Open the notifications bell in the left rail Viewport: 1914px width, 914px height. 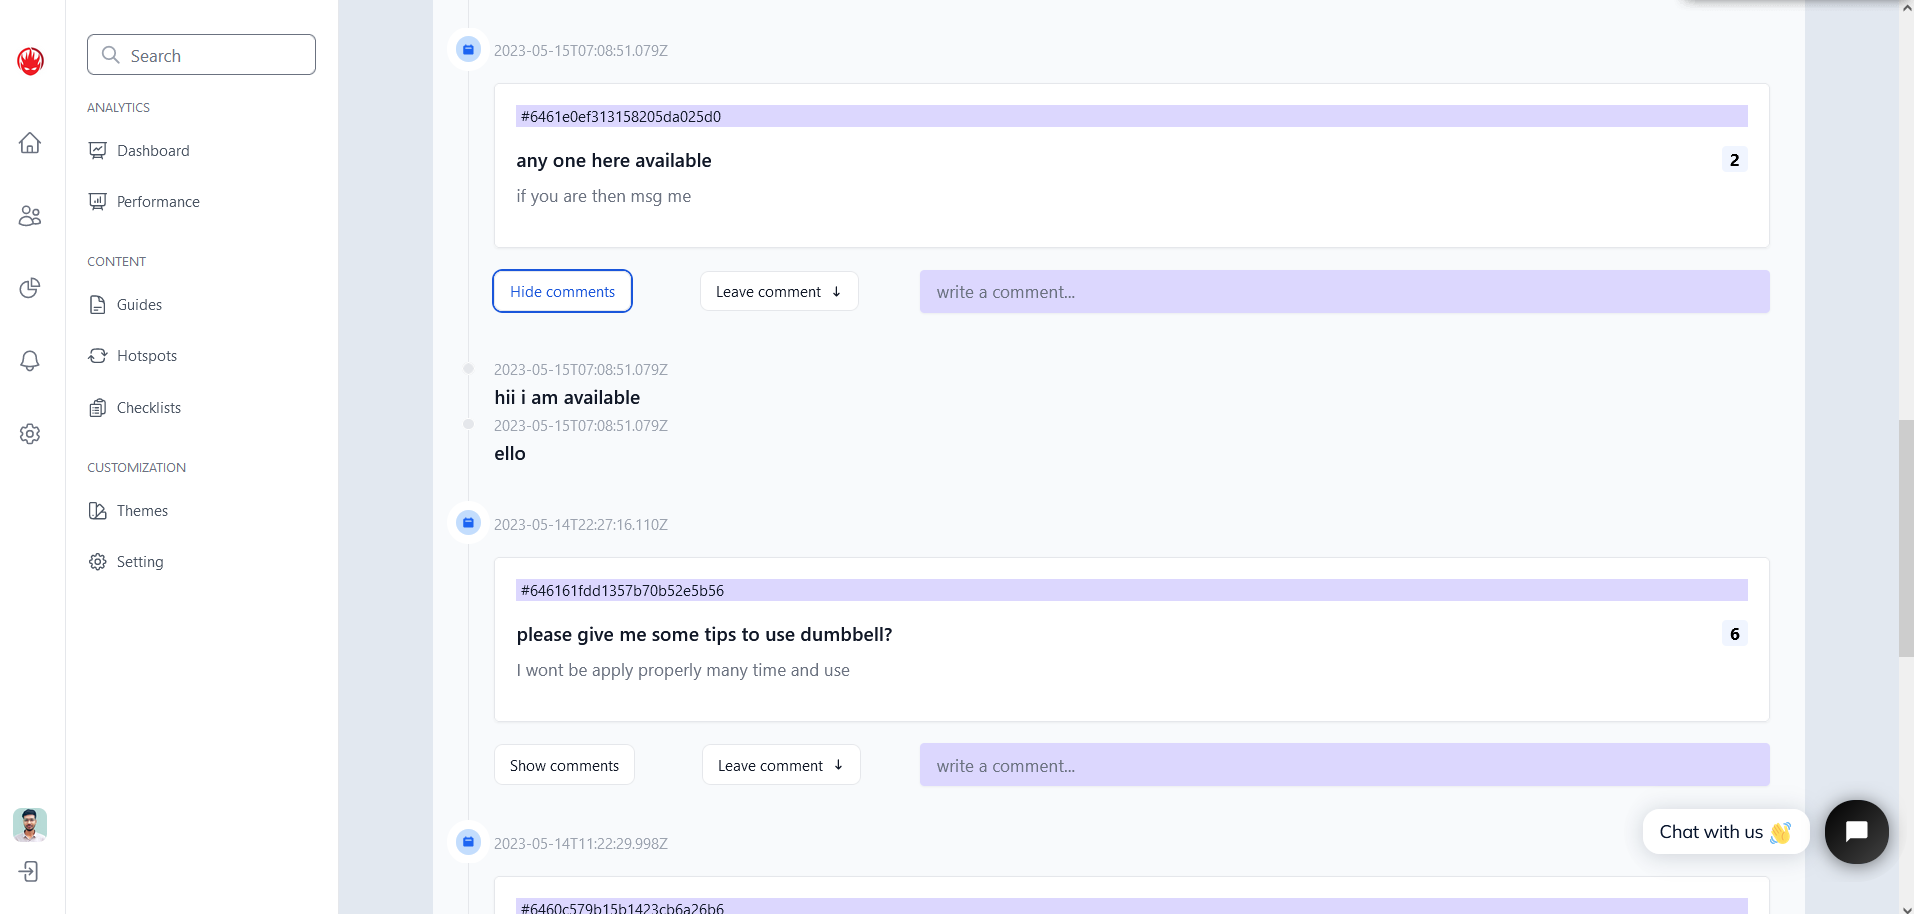30,361
